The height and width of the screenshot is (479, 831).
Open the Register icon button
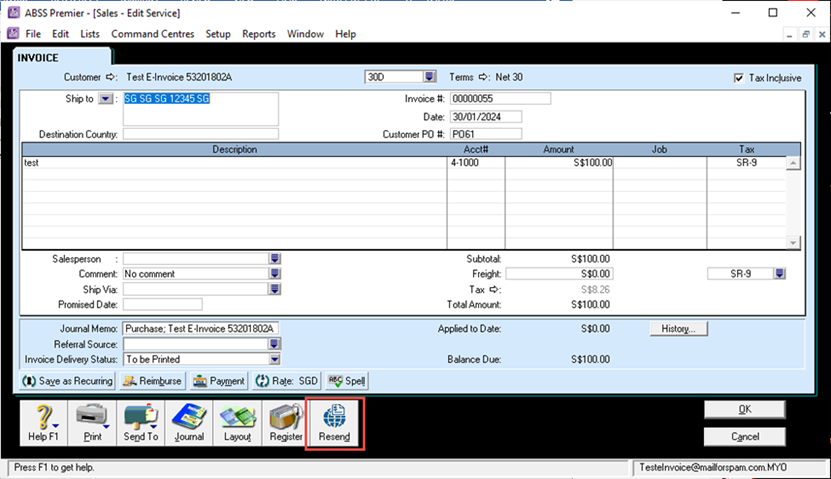click(x=286, y=415)
